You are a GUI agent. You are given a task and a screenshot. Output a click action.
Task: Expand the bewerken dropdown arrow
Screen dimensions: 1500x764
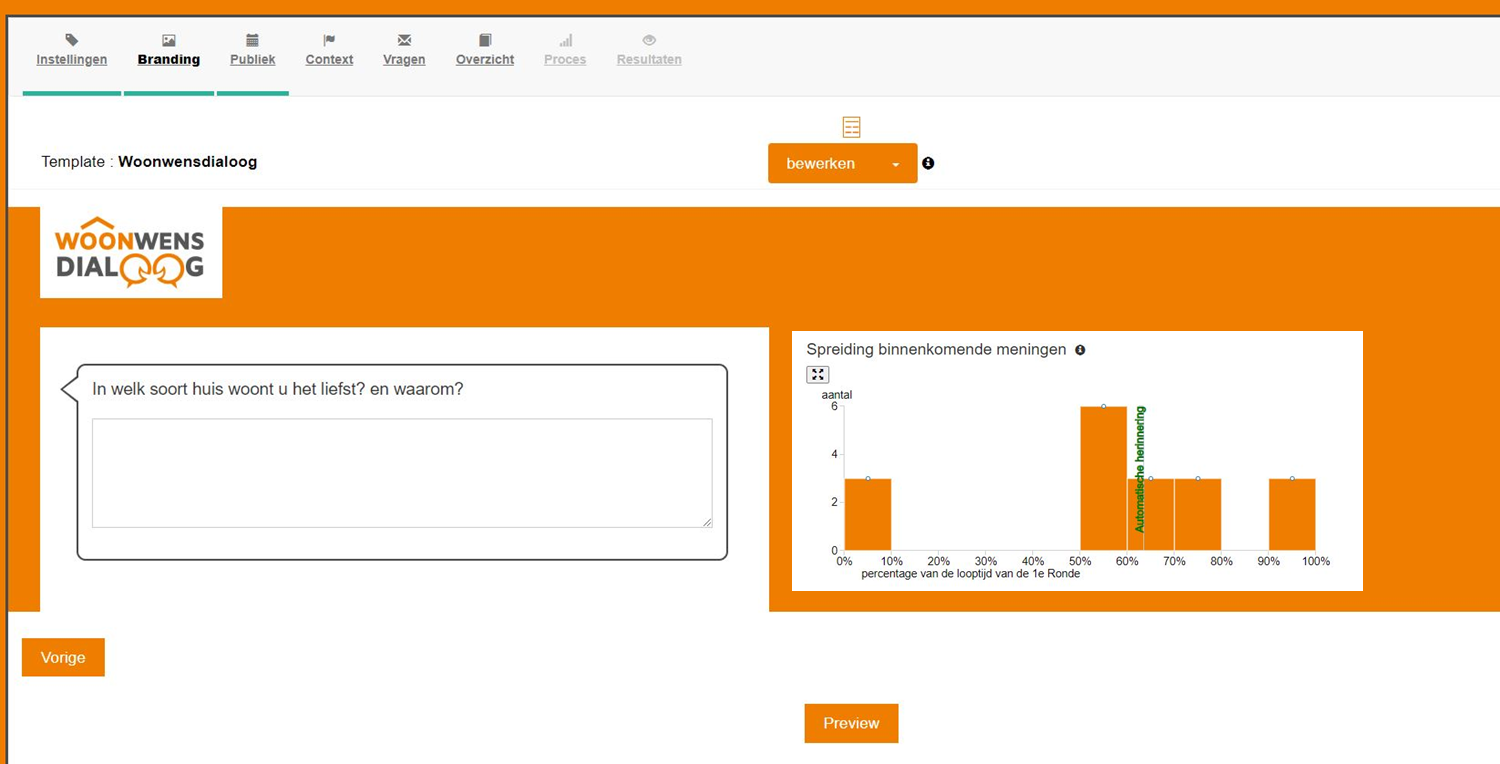click(x=896, y=164)
